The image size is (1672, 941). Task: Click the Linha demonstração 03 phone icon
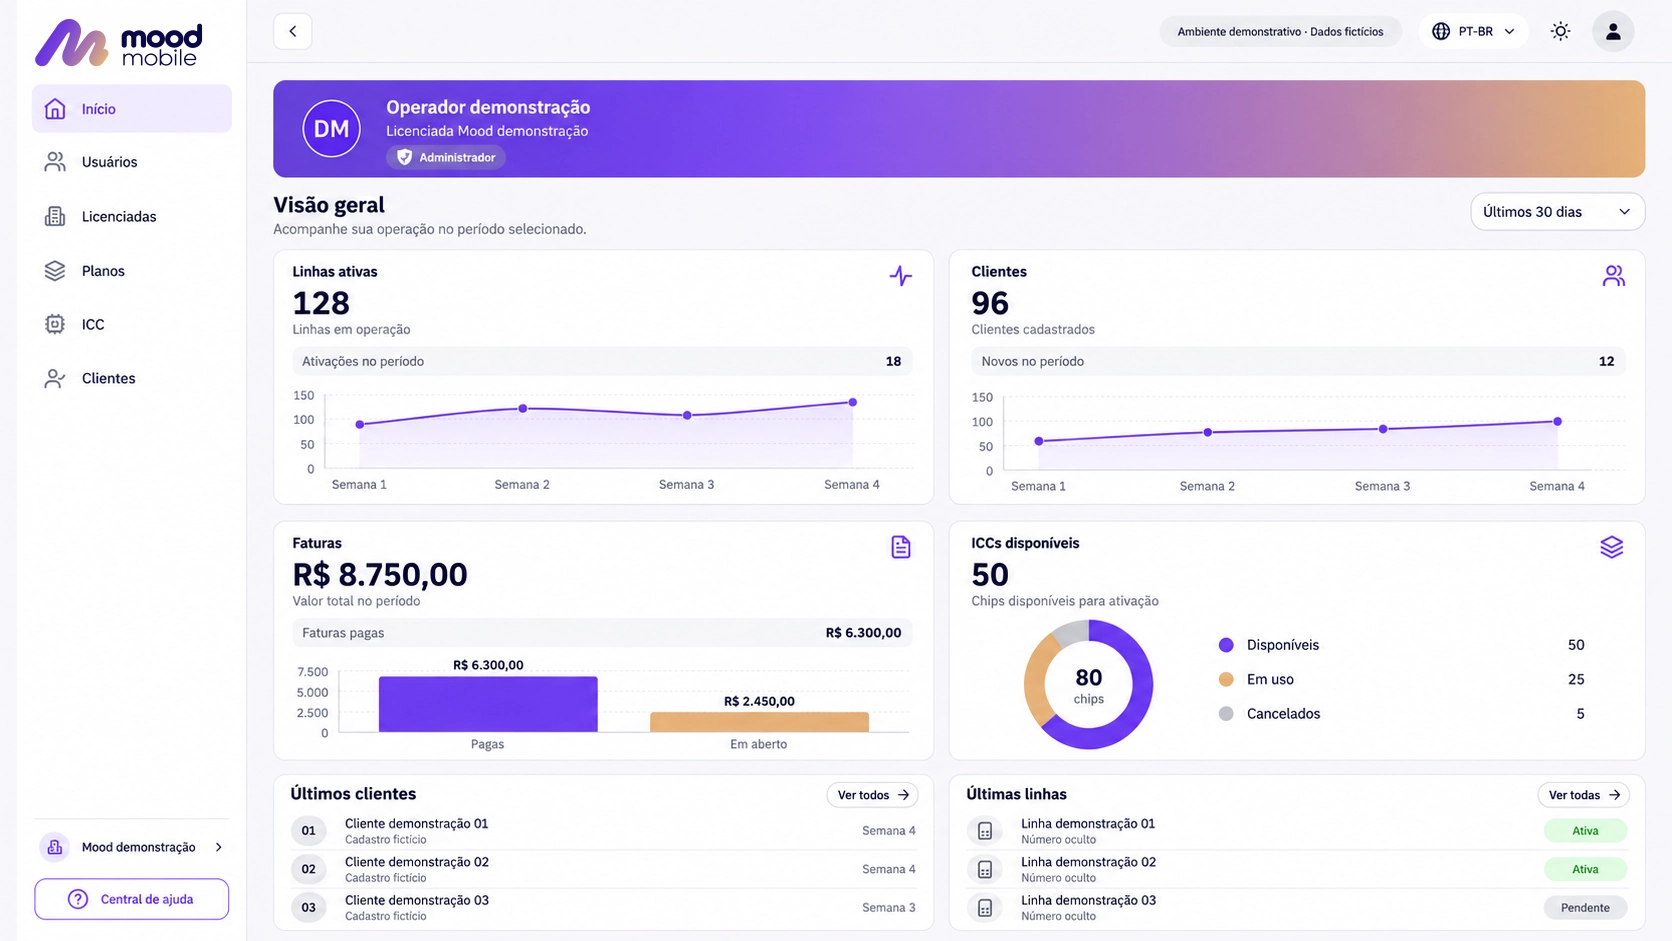tap(985, 907)
